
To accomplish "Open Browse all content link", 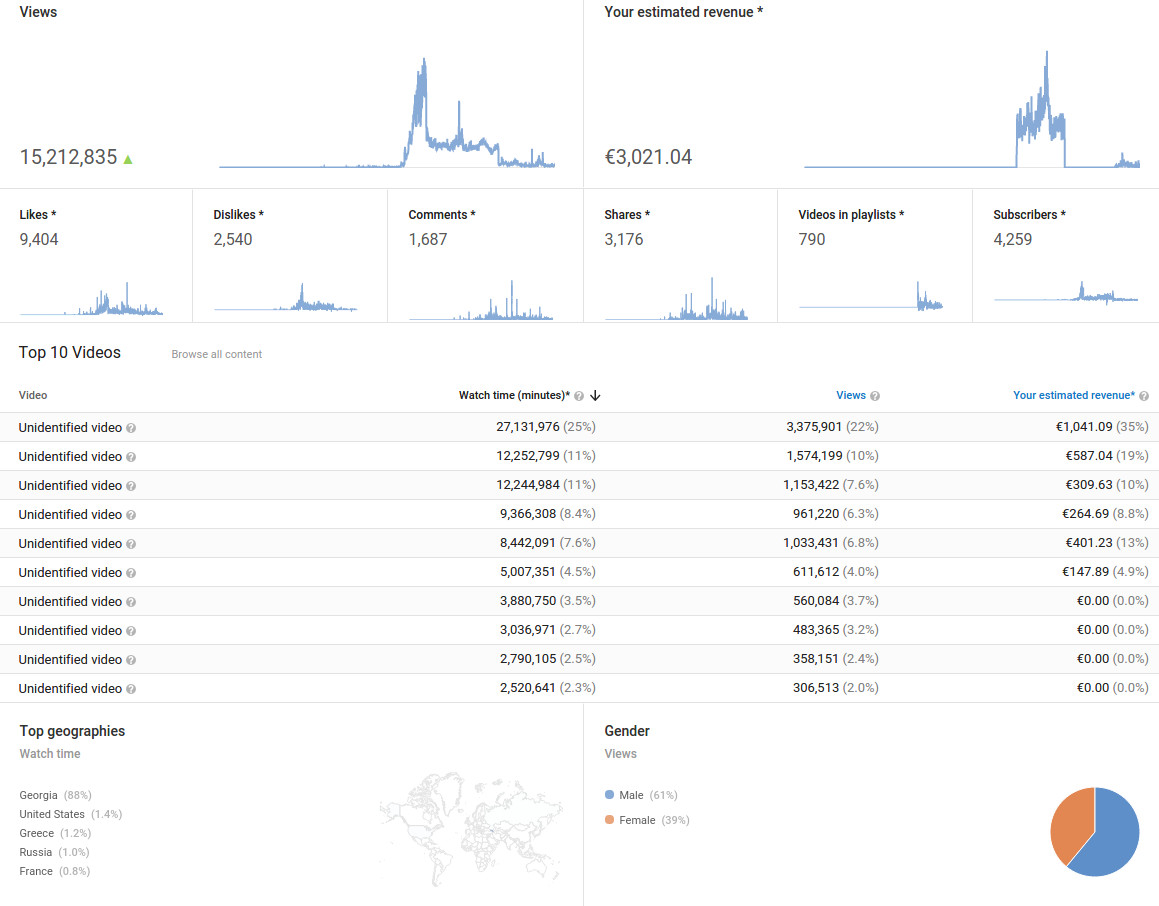I will coord(217,354).
